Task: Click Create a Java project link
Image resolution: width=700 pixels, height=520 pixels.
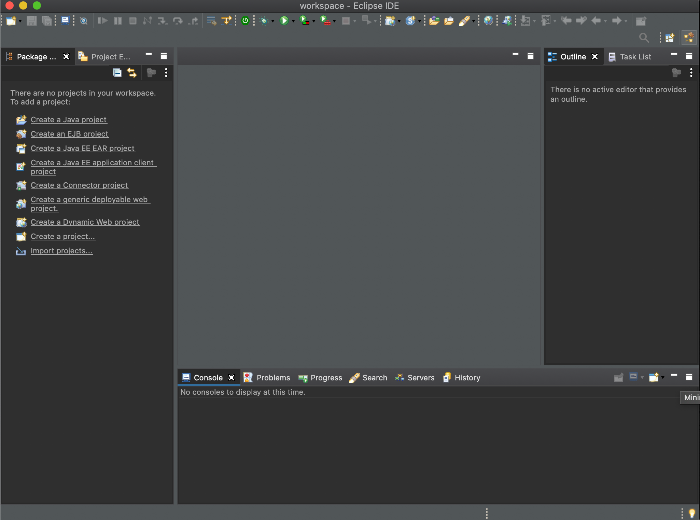Action: 69,120
